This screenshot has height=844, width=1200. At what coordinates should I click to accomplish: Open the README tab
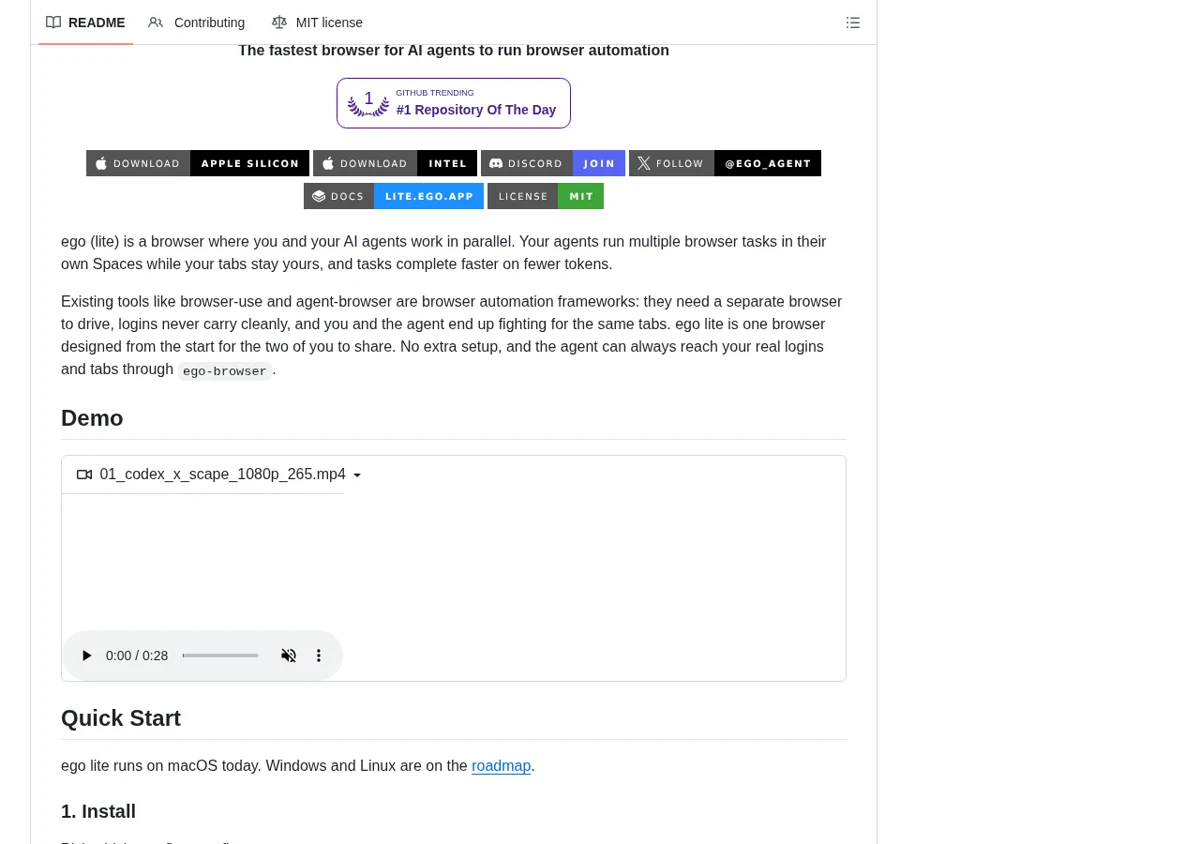85,22
